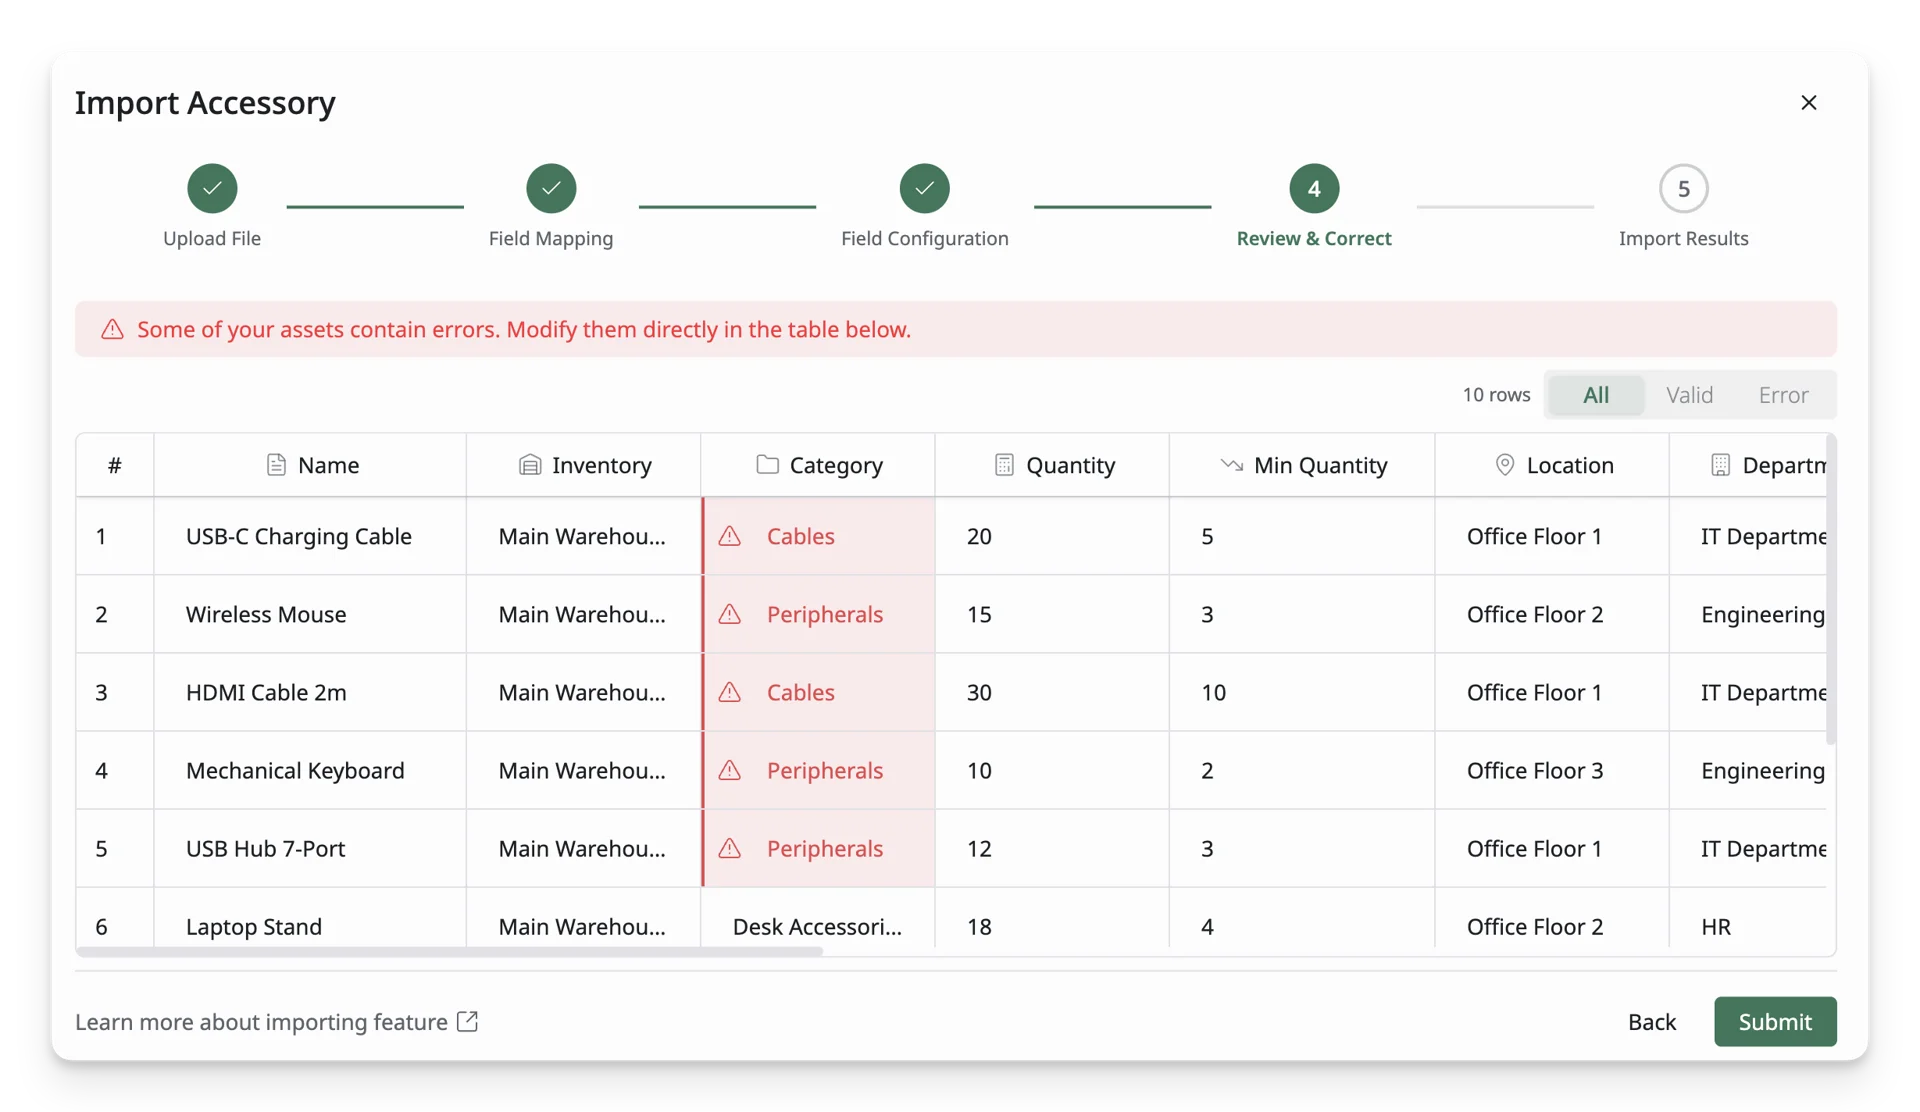
Task: Click the vertical table scrollbar
Action: (x=1831, y=590)
